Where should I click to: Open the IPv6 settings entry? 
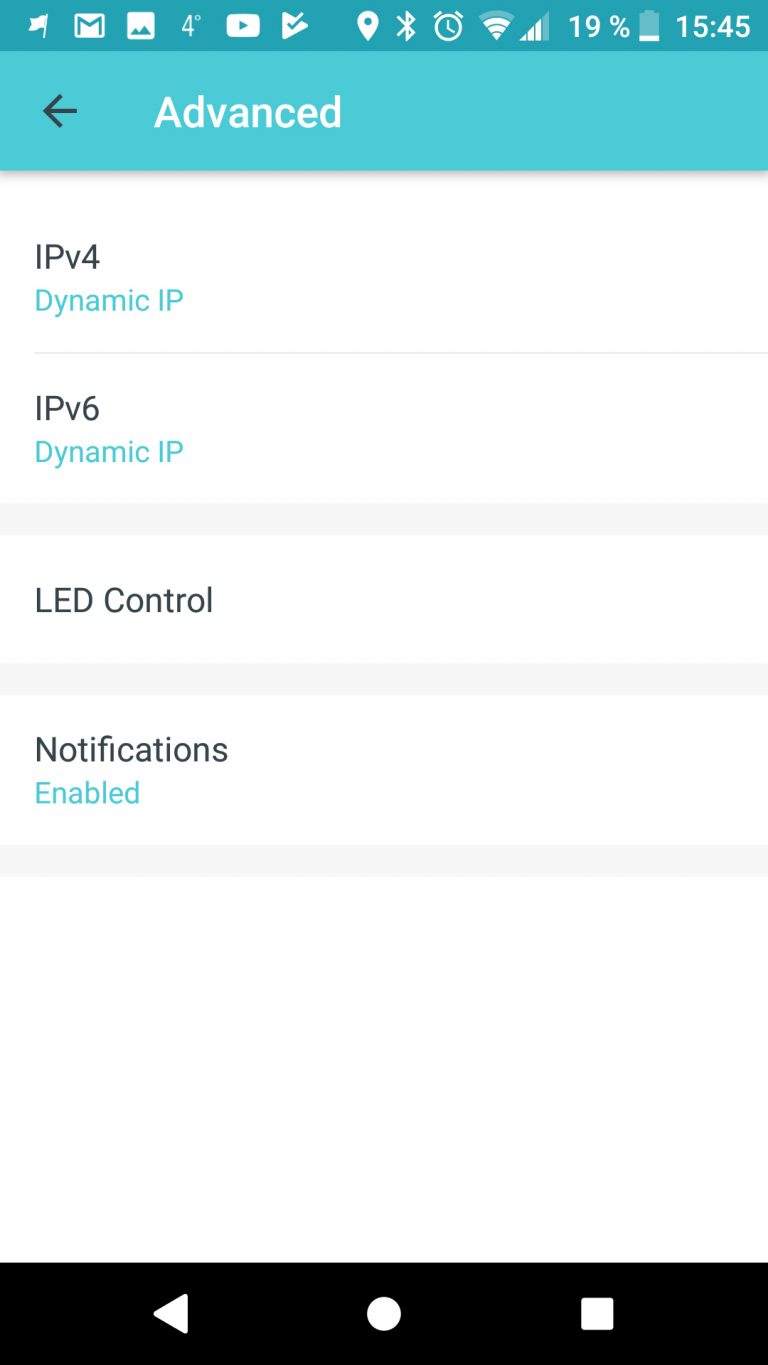[x=384, y=428]
